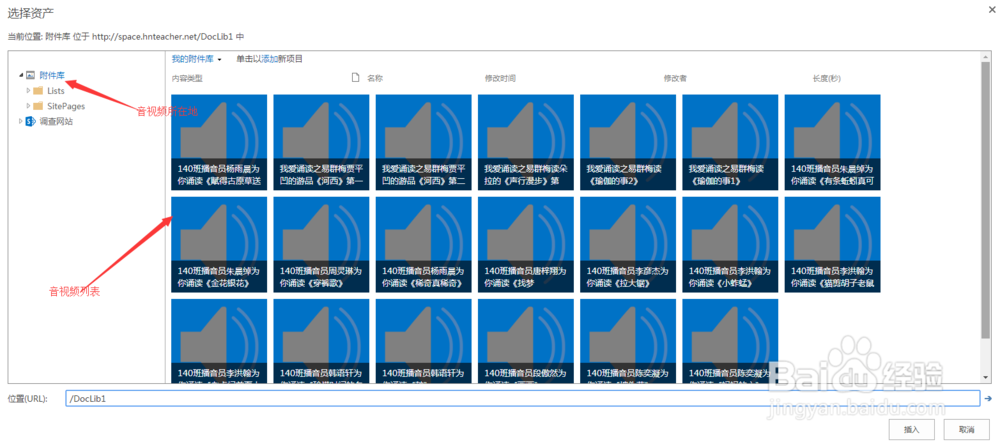This screenshot has height=442, width=1000.
Task: Open the Lists tree item
Action: [x=55, y=91]
